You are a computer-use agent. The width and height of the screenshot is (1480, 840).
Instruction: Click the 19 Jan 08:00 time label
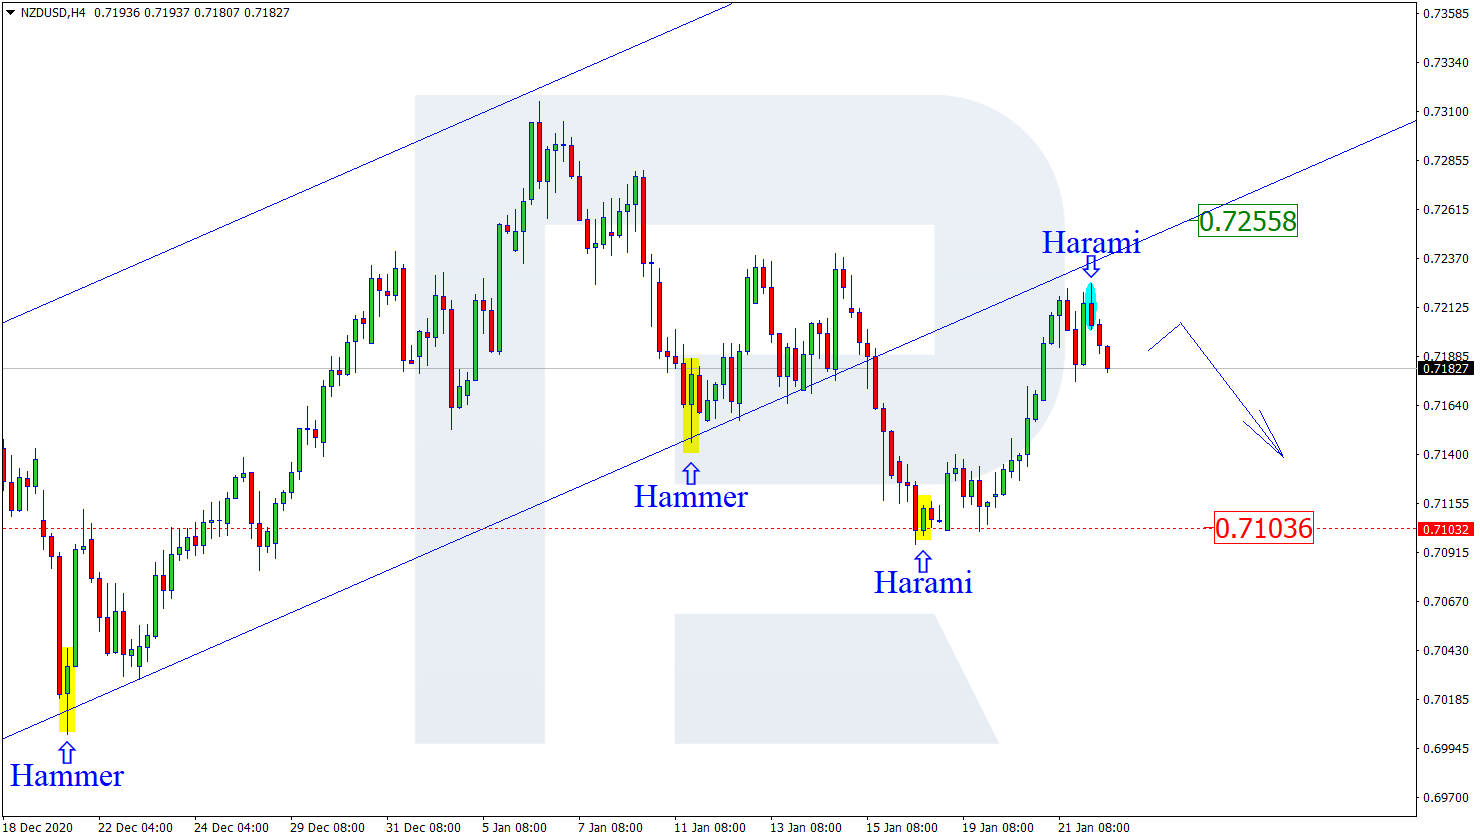click(x=998, y=828)
